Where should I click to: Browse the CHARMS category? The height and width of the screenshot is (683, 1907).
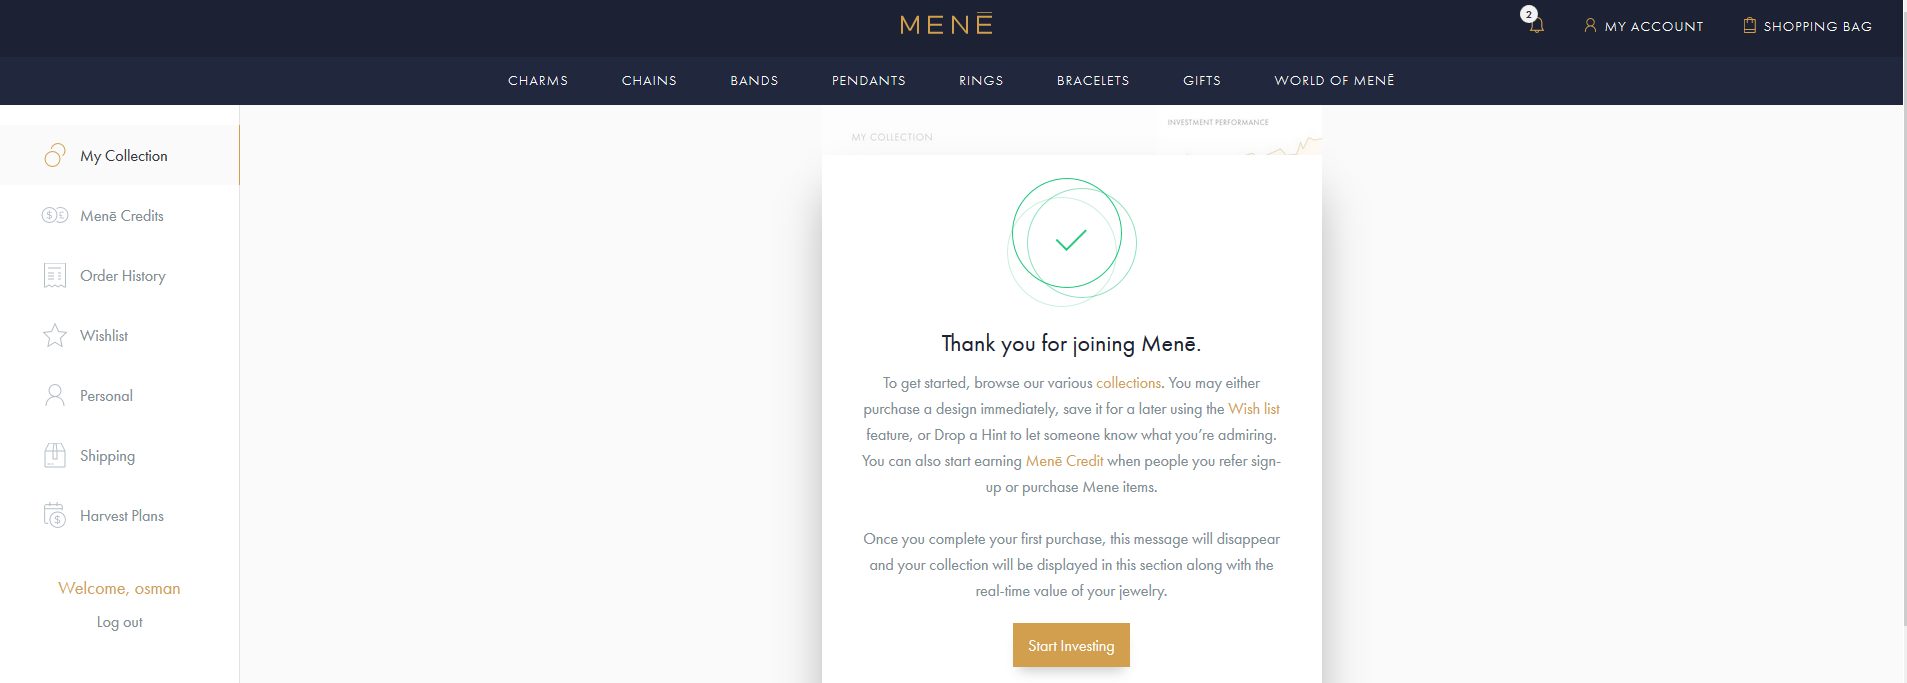pyautogui.click(x=537, y=80)
